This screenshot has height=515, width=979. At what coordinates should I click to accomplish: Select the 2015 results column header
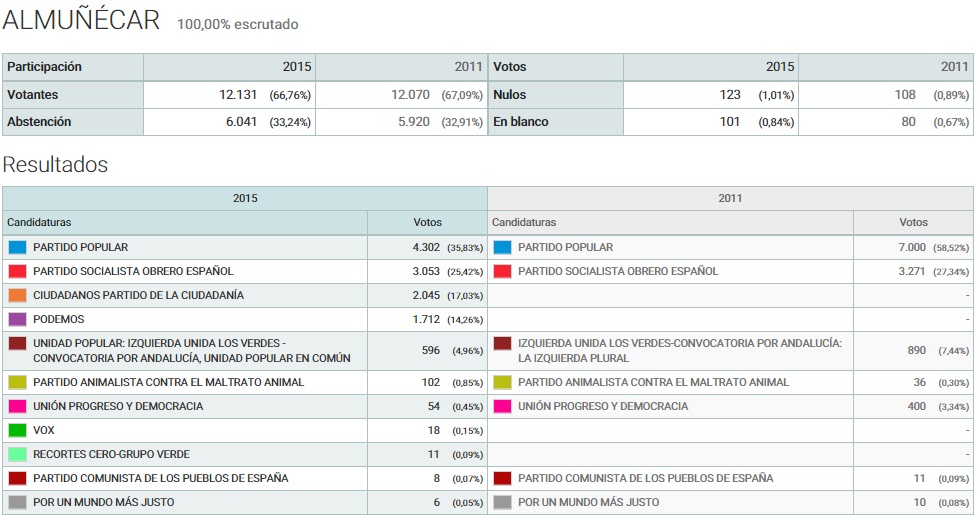point(245,198)
